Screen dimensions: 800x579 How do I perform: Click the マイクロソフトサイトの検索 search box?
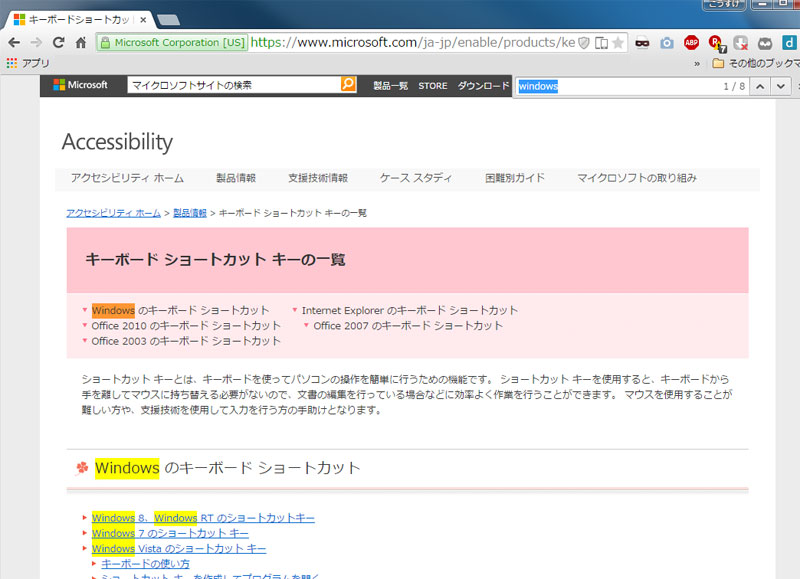pos(234,85)
